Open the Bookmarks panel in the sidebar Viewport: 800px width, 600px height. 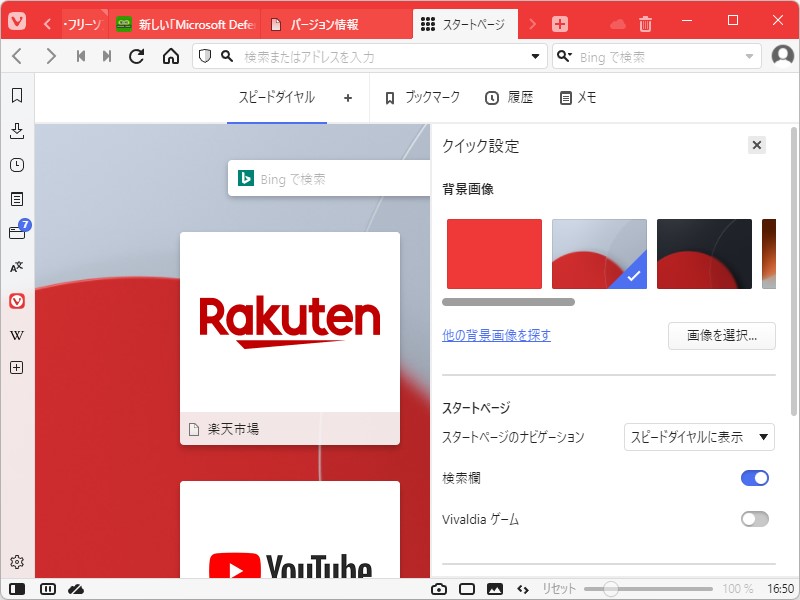click(x=16, y=96)
